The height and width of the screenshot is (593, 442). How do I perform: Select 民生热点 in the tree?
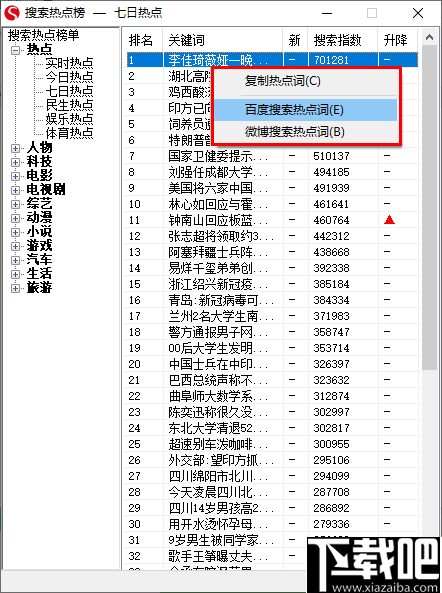tap(69, 105)
